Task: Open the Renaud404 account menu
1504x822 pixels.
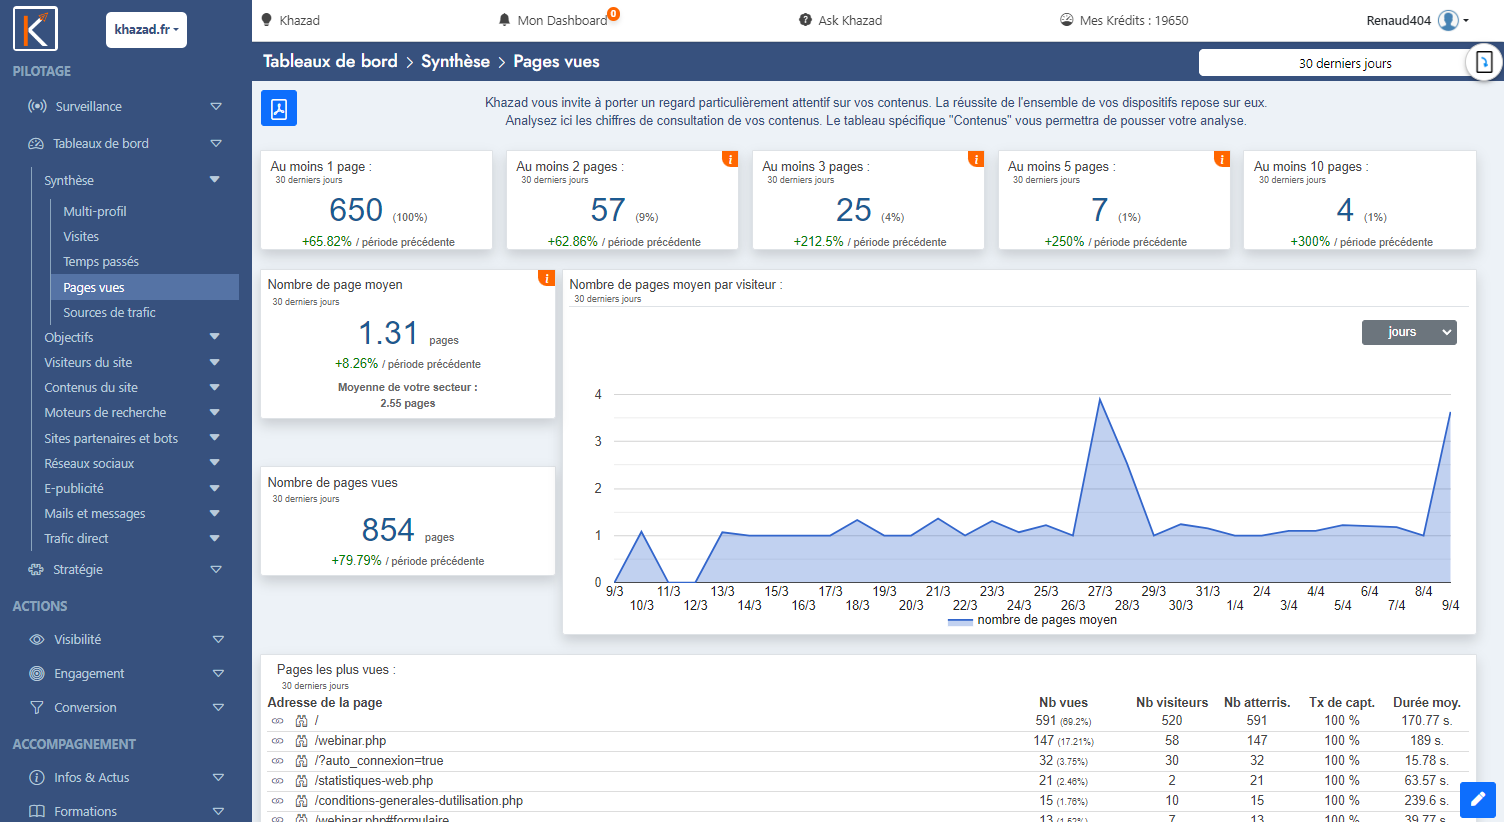Action: pyautogui.click(x=1417, y=20)
